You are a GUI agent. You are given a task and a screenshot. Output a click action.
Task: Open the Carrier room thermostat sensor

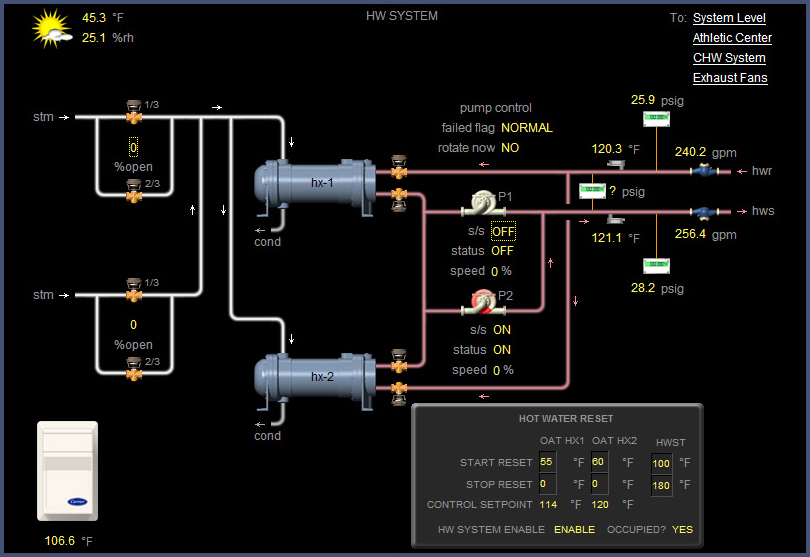(x=69, y=471)
